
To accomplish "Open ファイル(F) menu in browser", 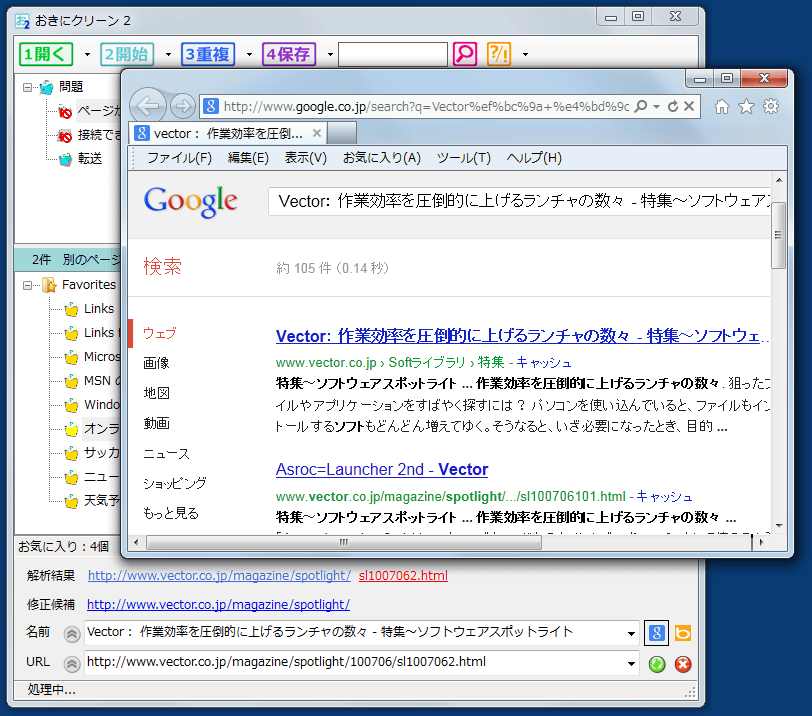I will pos(180,158).
